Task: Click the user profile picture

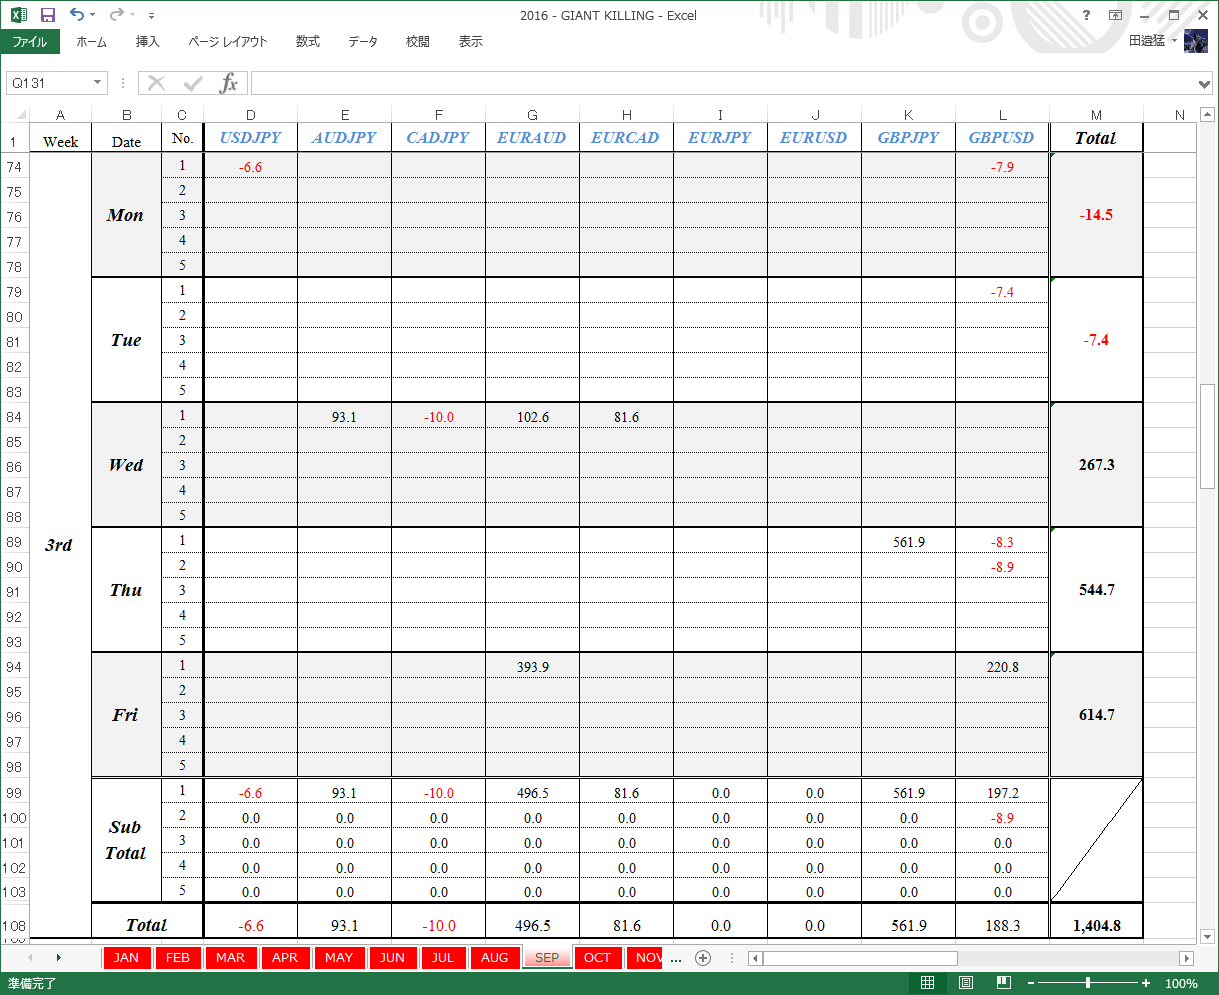Action: coord(1196,41)
